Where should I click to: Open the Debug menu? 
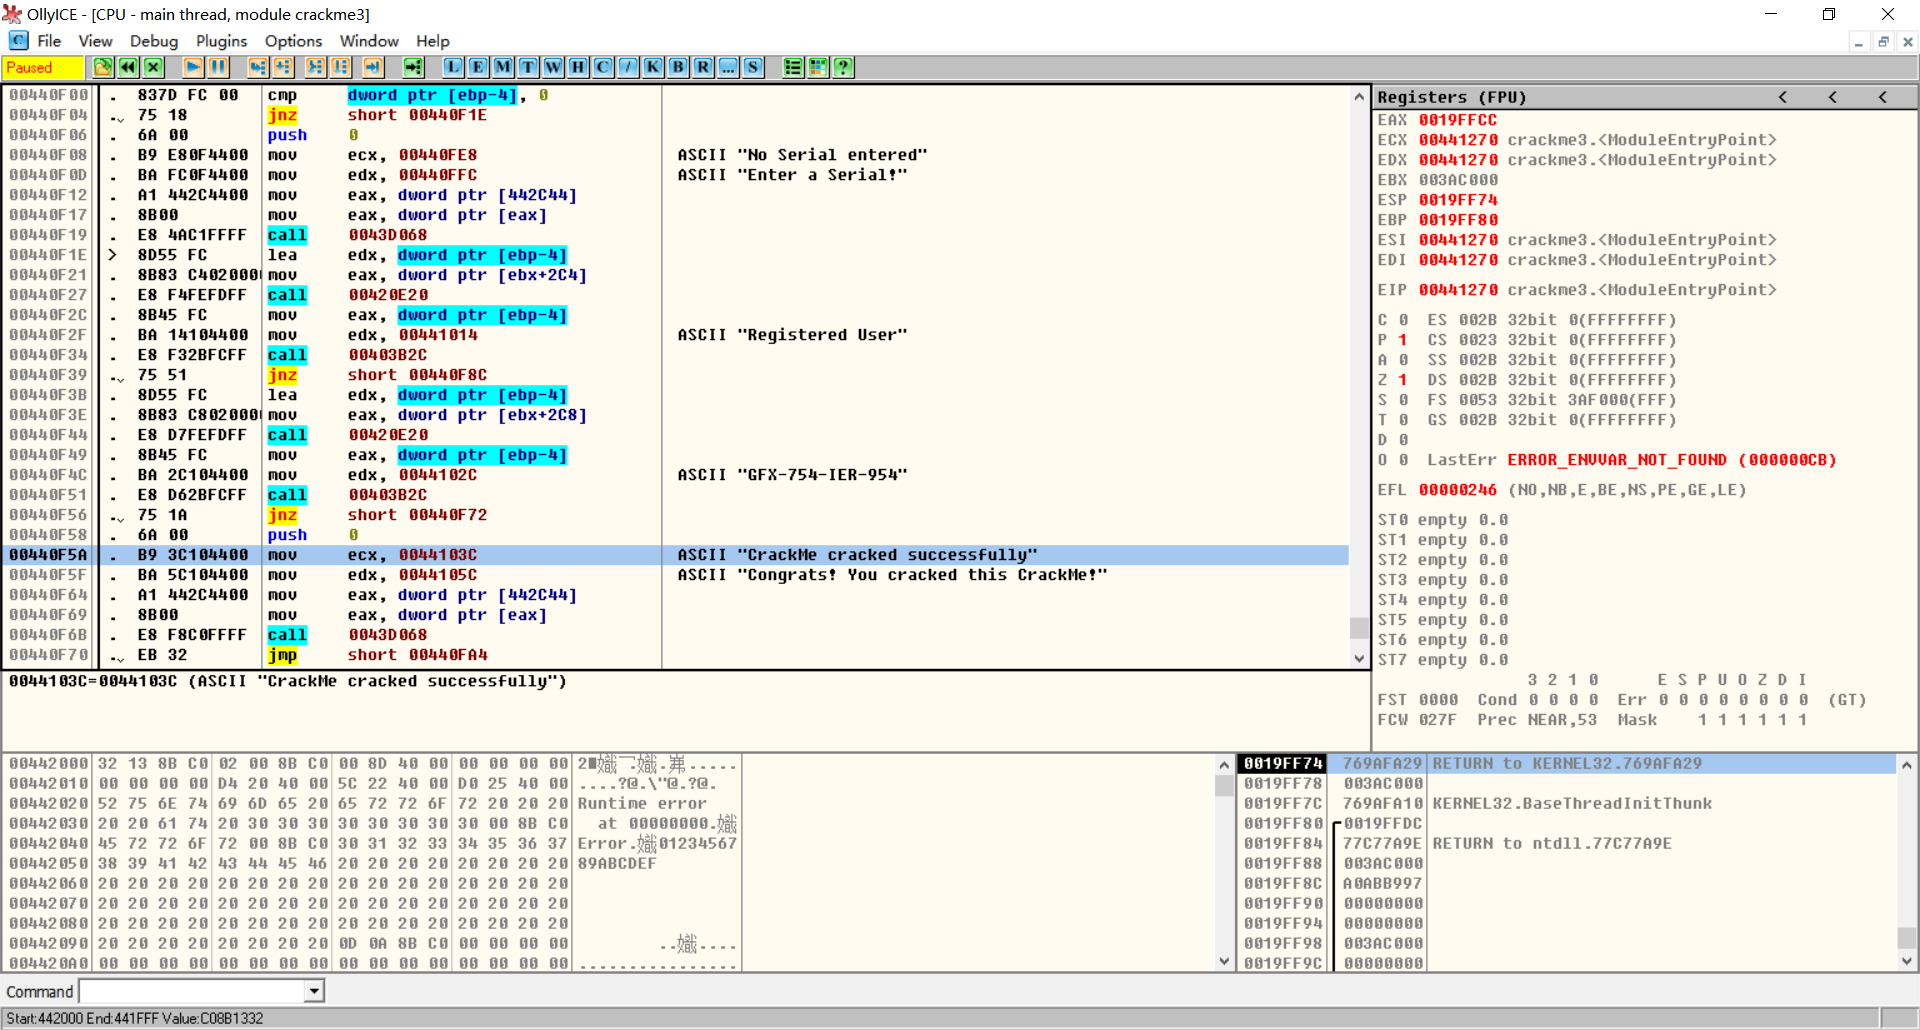153,41
